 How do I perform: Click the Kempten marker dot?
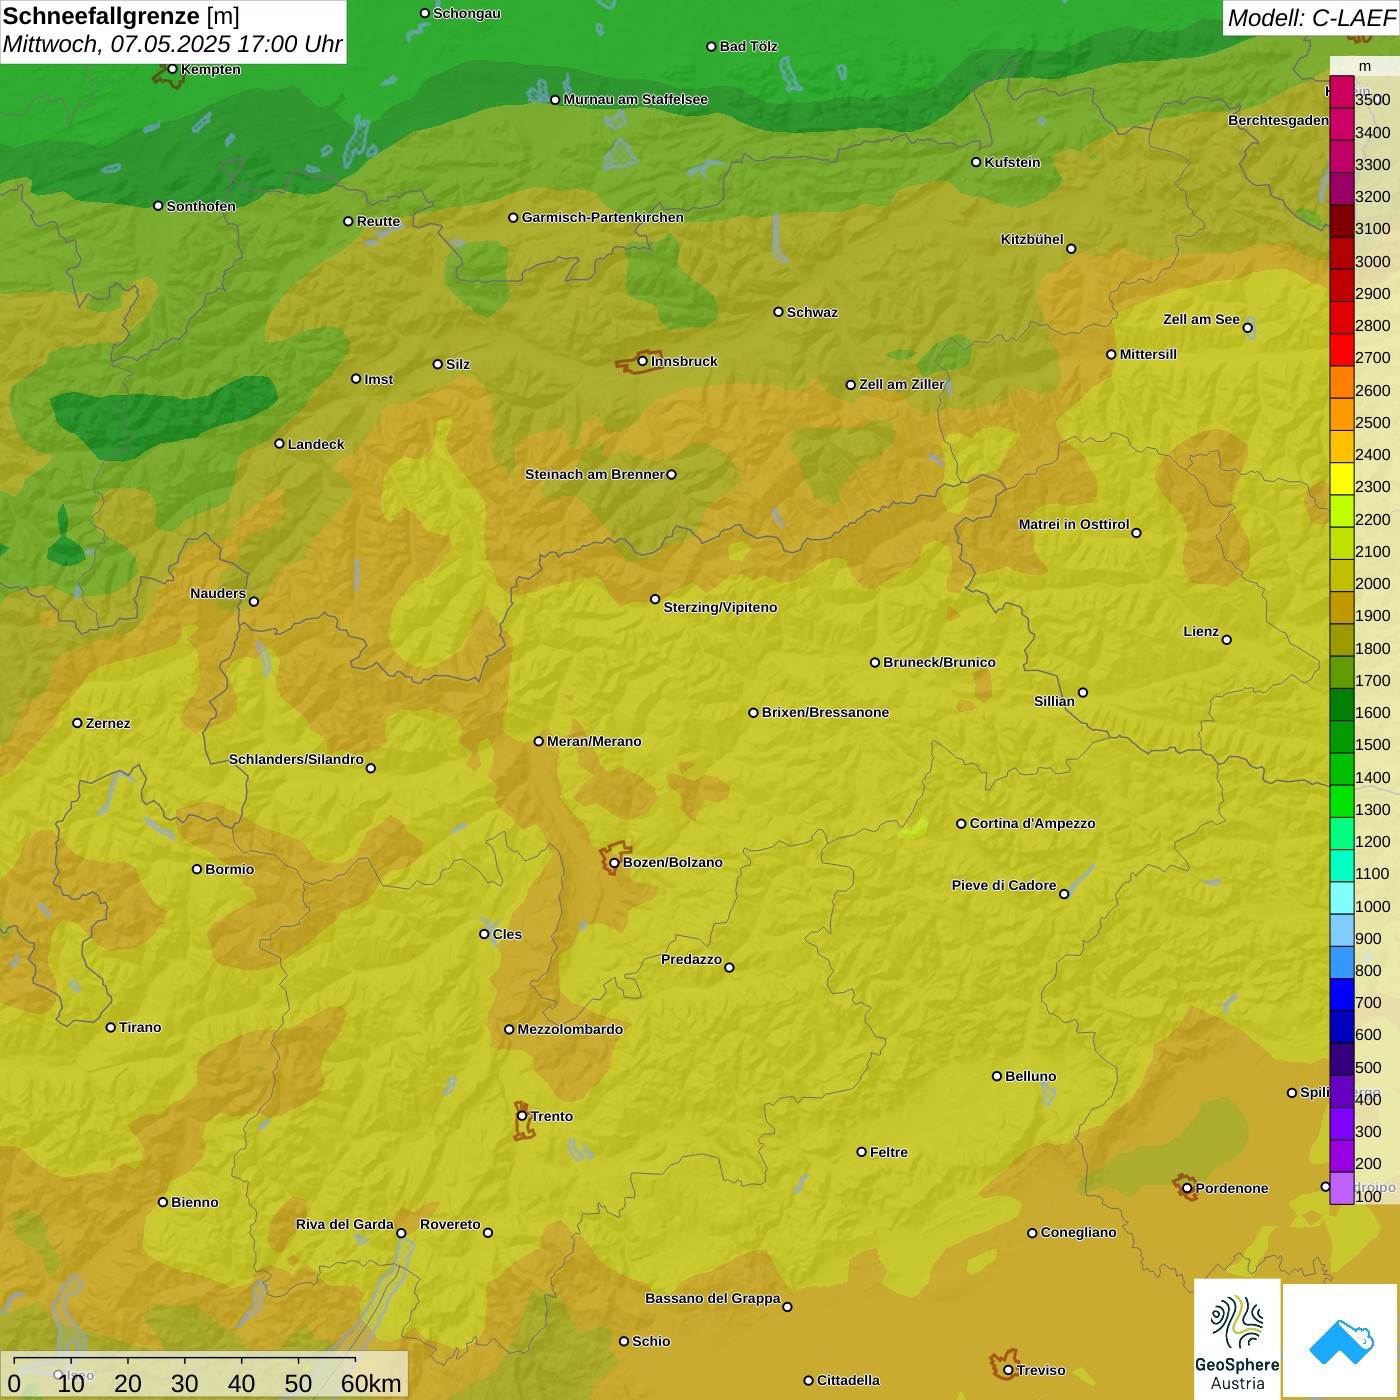pyautogui.click(x=172, y=69)
